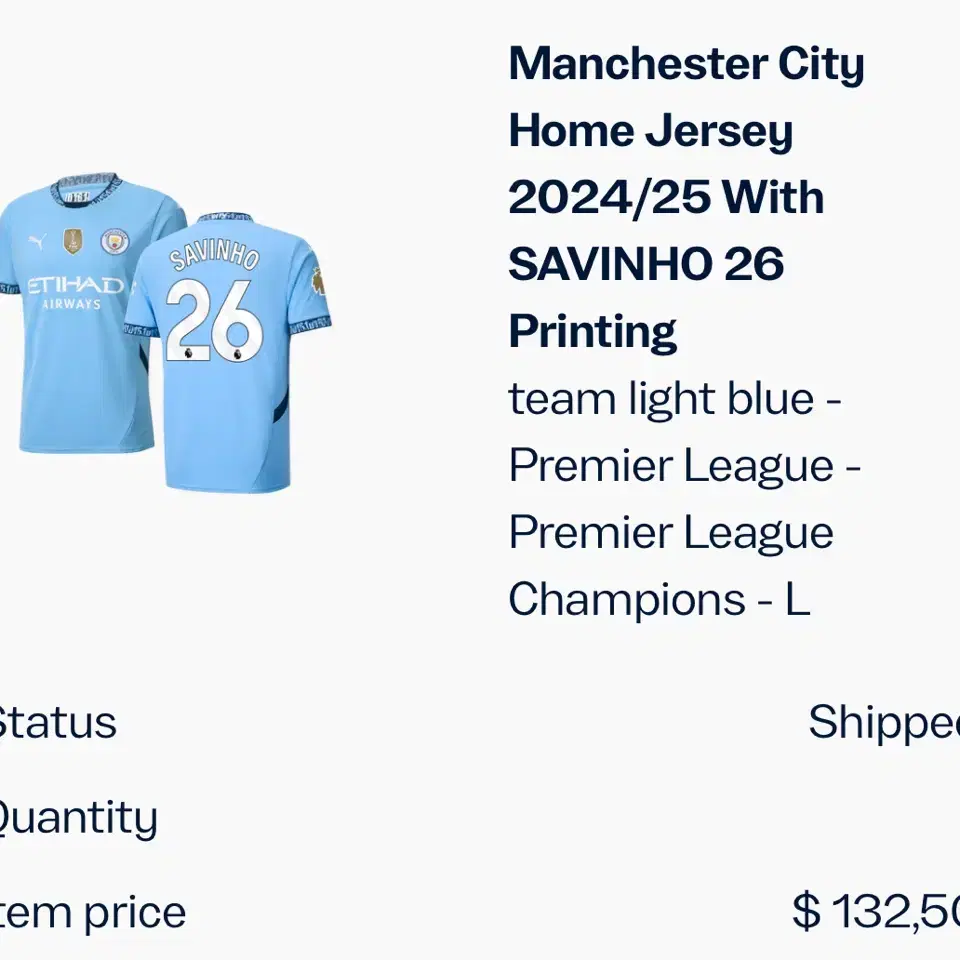This screenshot has height=960, width=960.
Task: Click the Quantity row label
Action: click(x=77, y=818)
